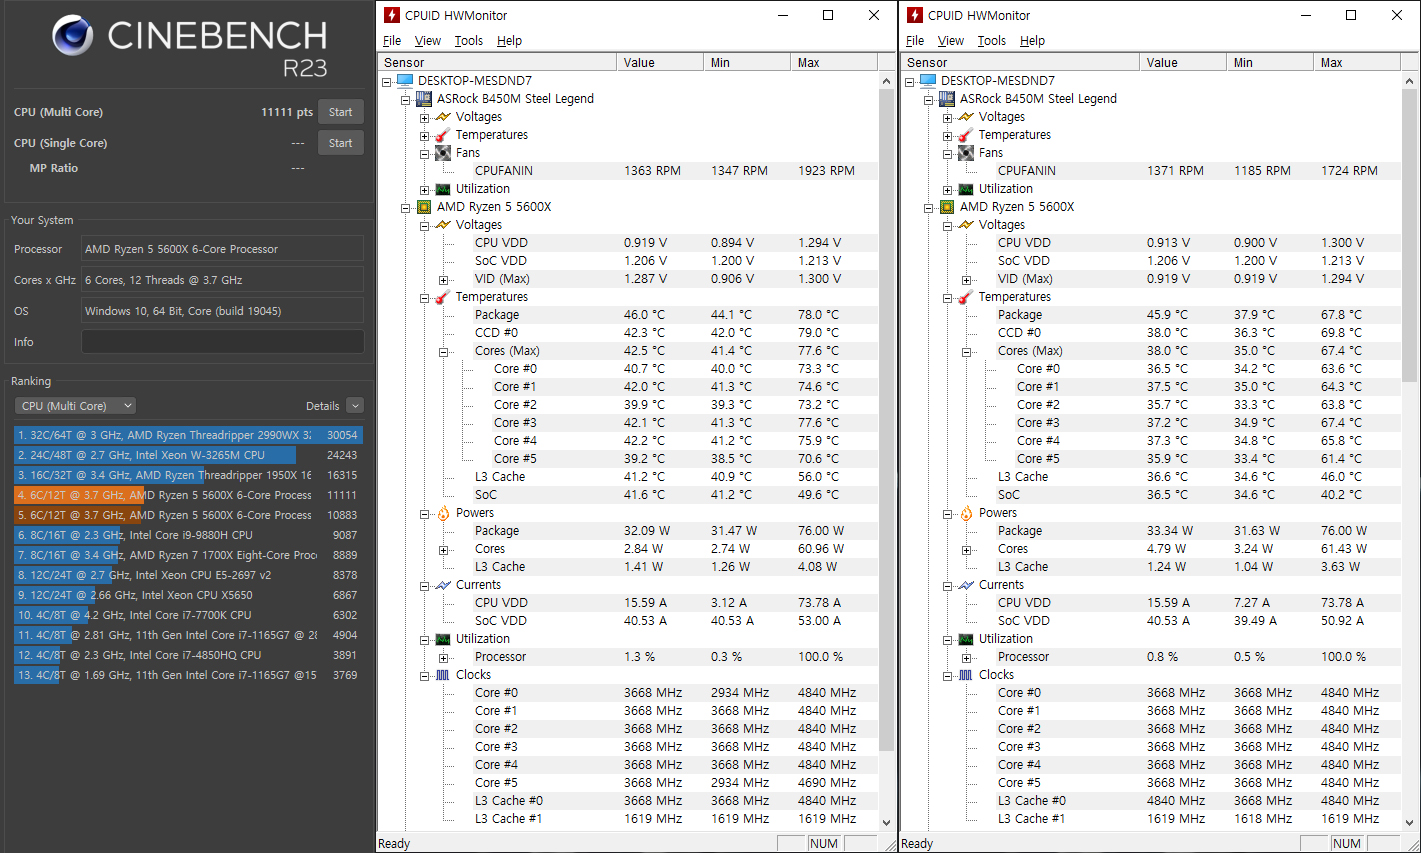Open the Tools menu in left HWMonitor
This screenshot has width=1421, height=853.
tap(468, 41)
